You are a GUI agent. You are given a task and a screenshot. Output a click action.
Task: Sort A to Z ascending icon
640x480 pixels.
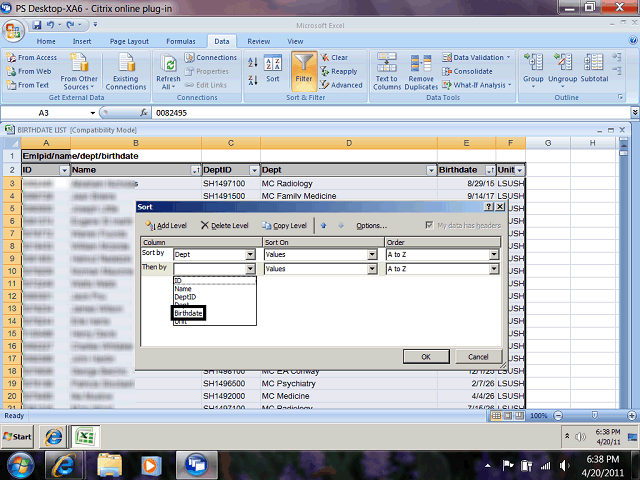(x=253, y=62)
